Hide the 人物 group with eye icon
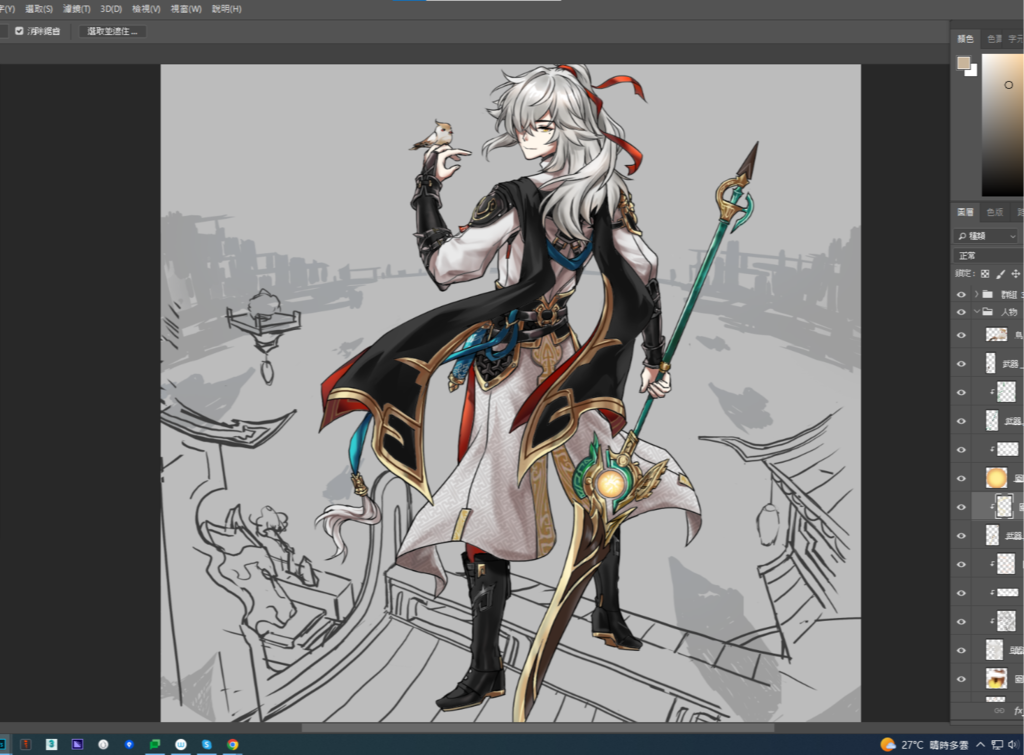The width and height of the screenshot is (1024, 755). click(961, 312)
